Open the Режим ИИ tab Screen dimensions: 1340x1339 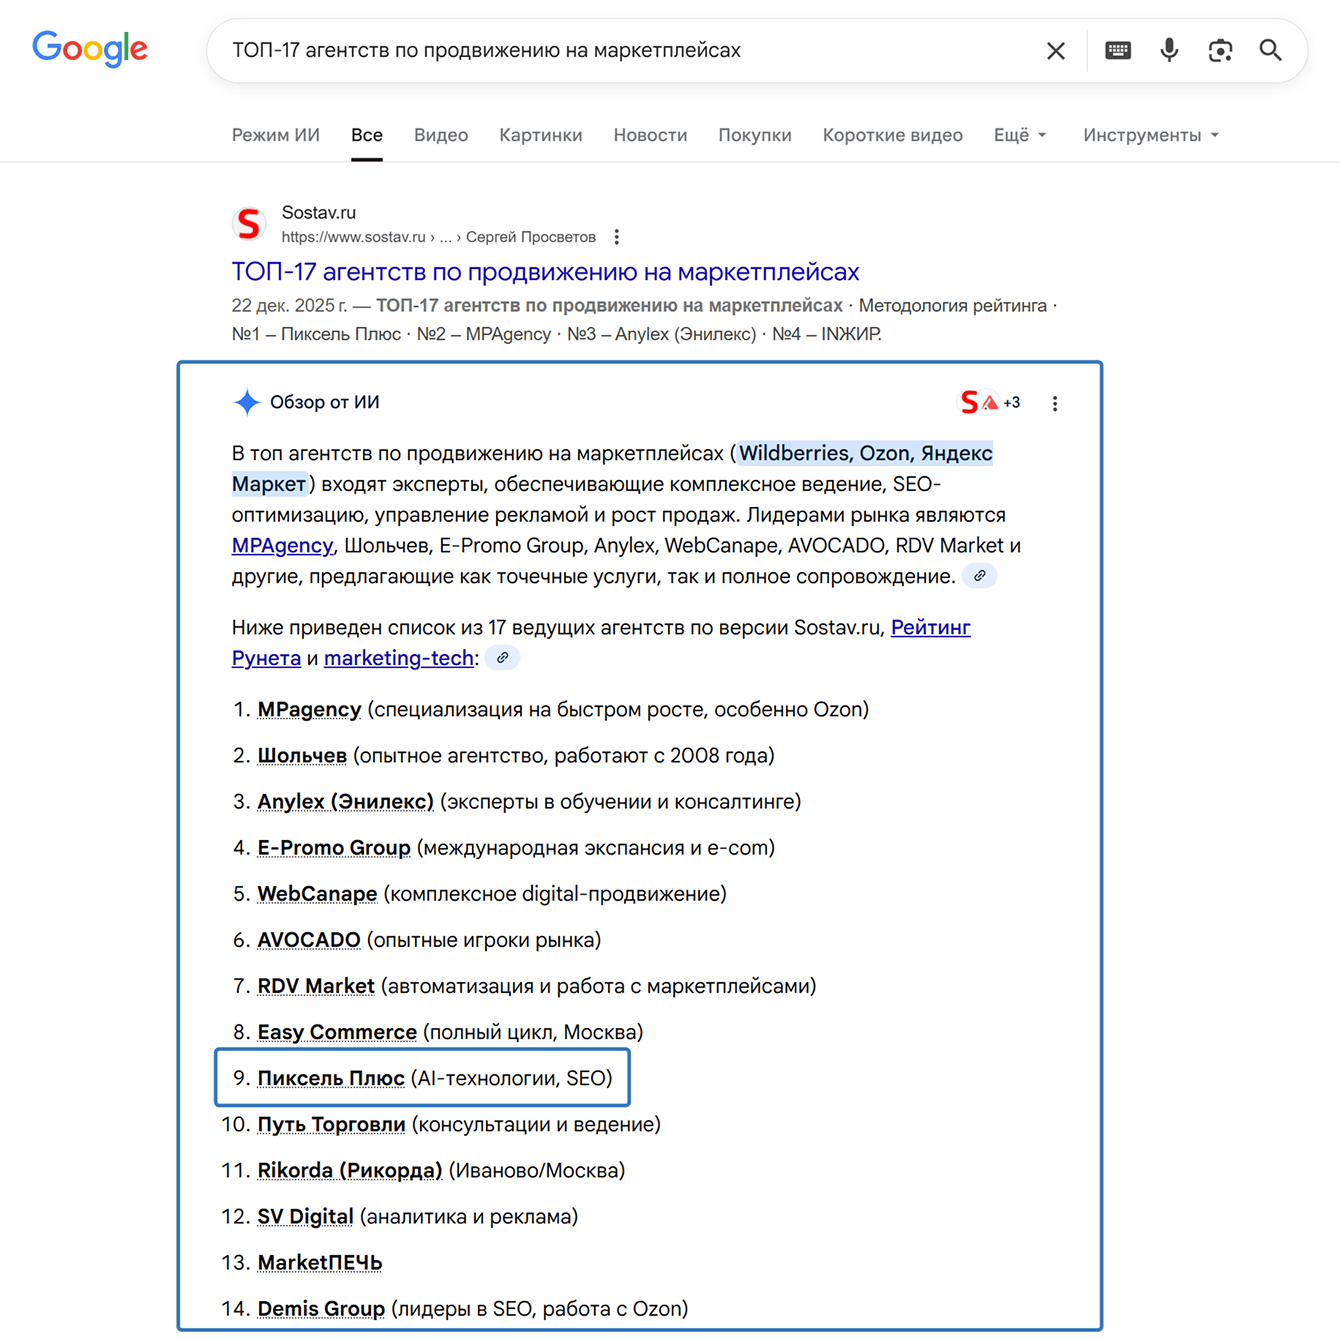pyautogui.click(x=276, y=135)
